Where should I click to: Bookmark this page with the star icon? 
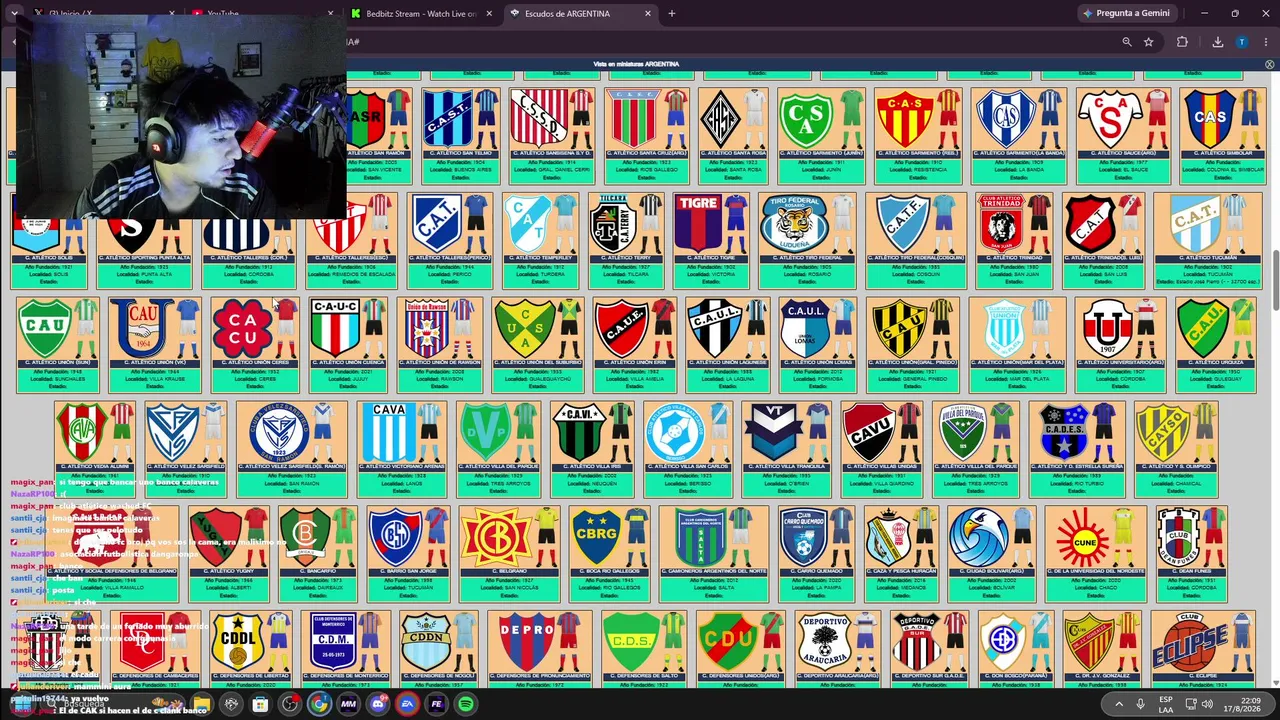(x=1149, y=42)
